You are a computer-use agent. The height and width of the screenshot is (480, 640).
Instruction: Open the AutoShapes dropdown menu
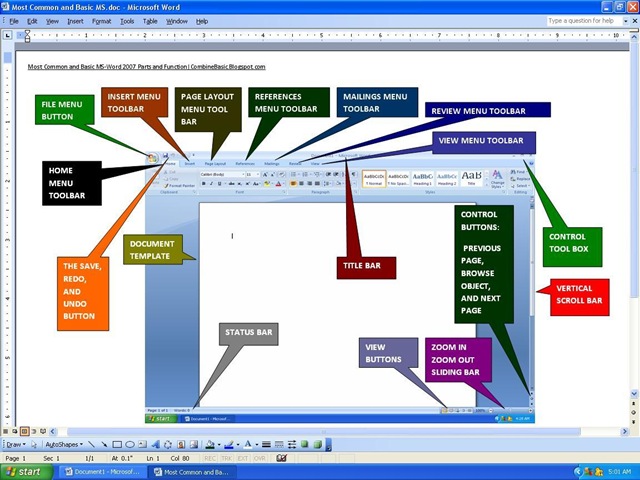pos(64,444)
